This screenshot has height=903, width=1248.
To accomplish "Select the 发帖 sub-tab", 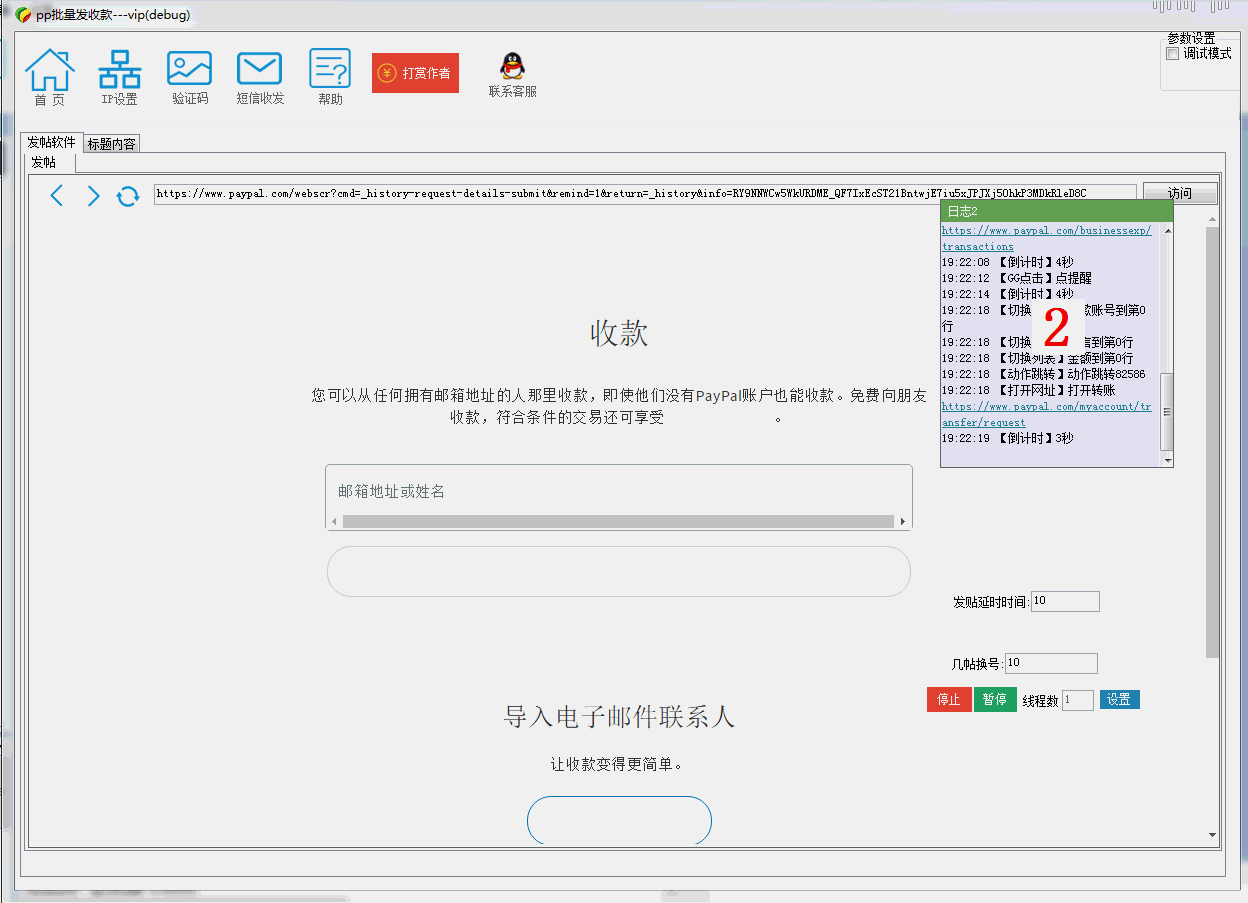I will pos(43,162).
